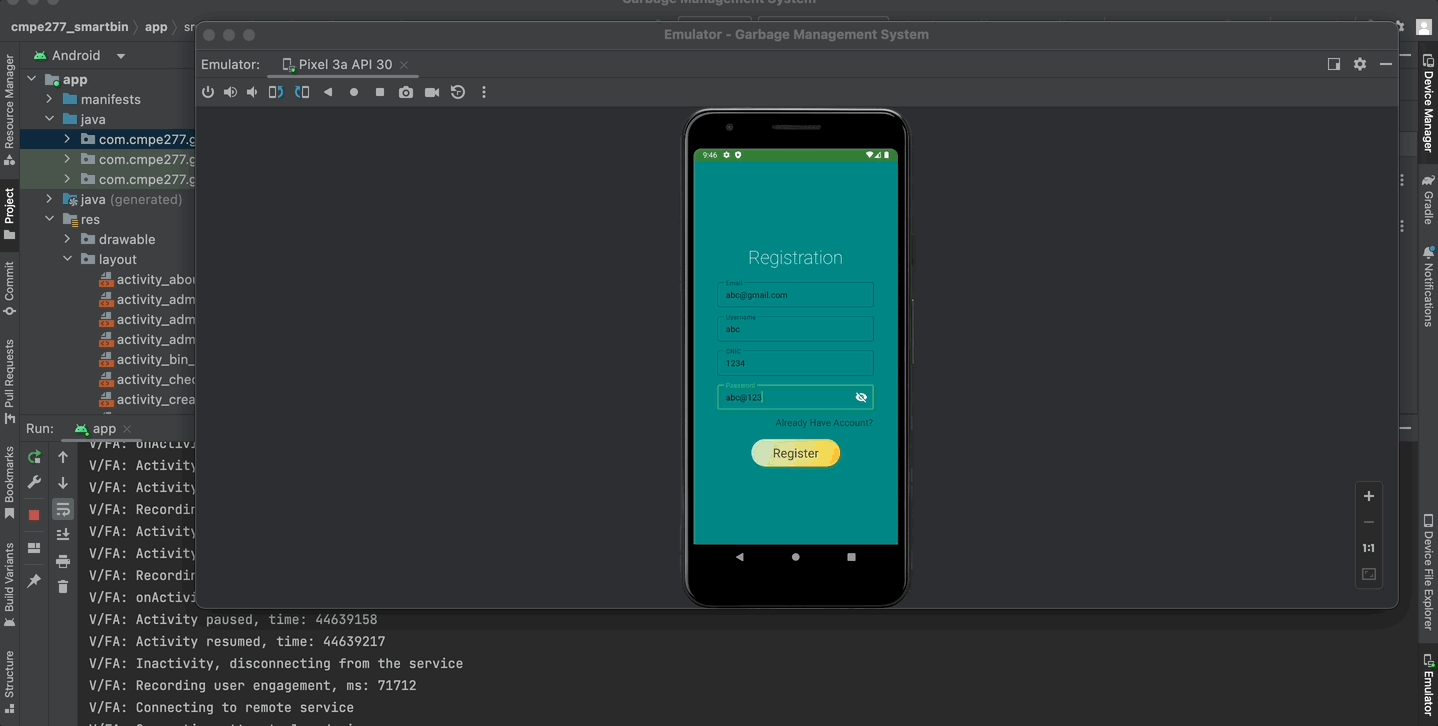The height and width of the screenshot is (726, 1438).
Task: Clear all console output with trash icon
Action: [x=63, y=587]
